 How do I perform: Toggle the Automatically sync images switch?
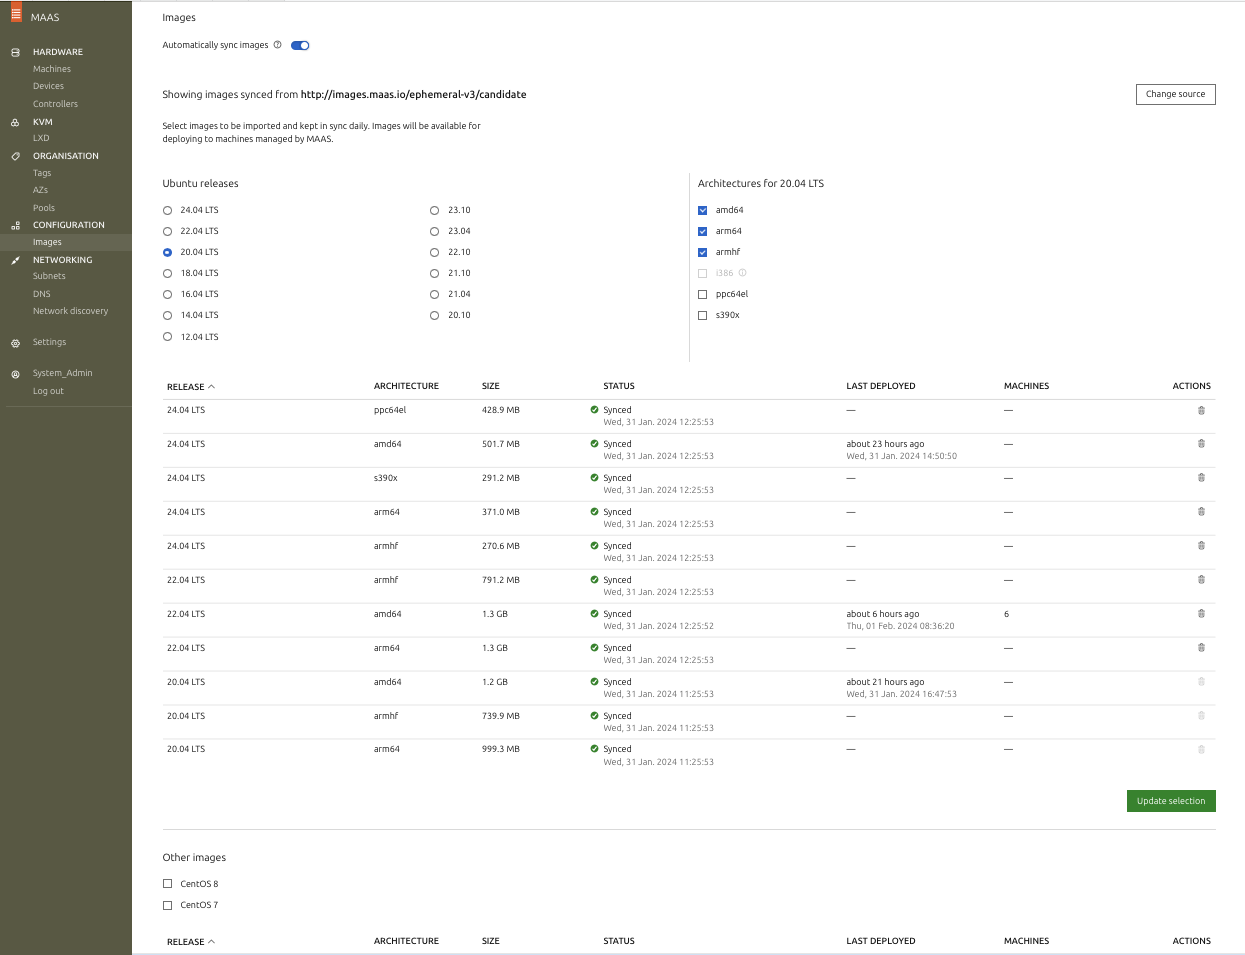coord(300,45)
